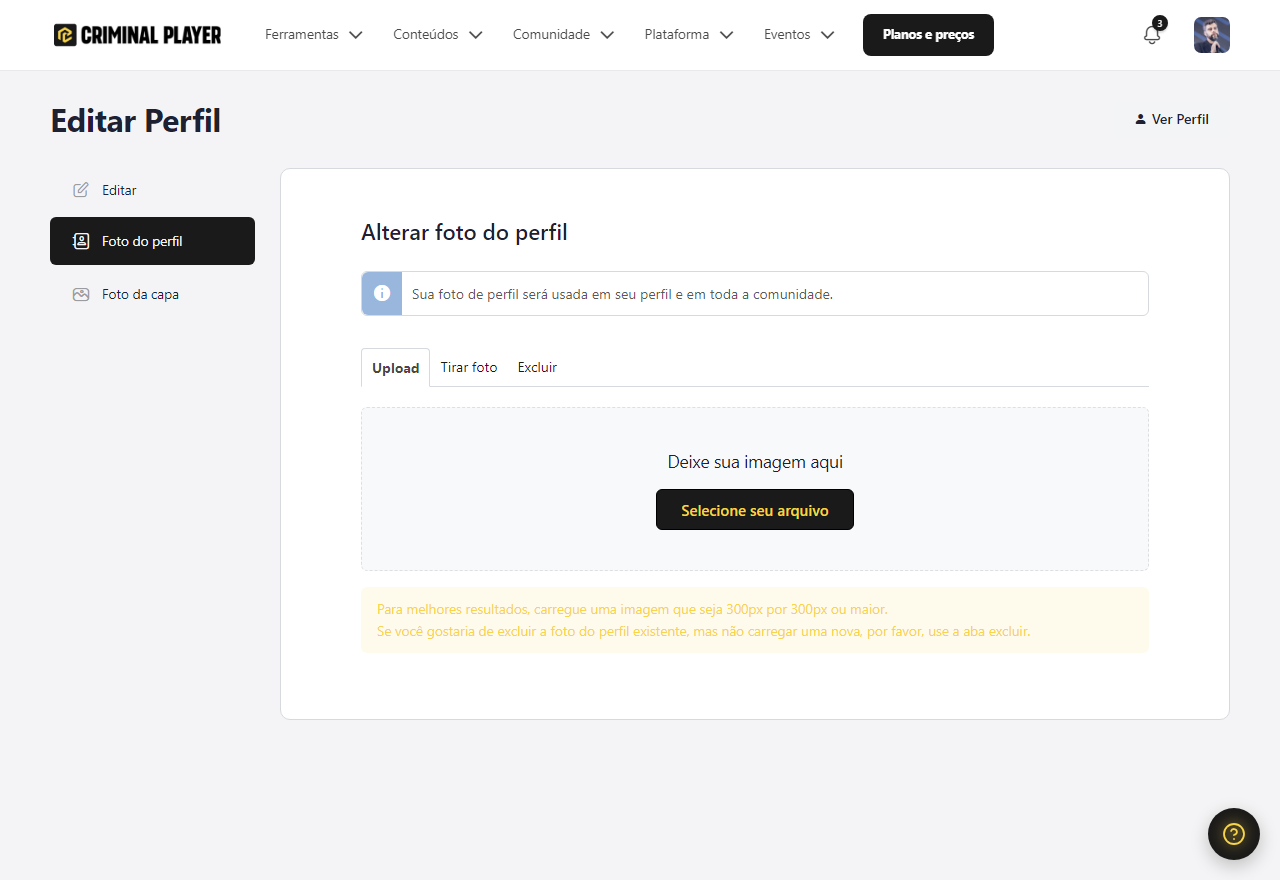1280x880 pixels.
Task: Expand the Comunidade dropdown menu
Action: point(564,35)
